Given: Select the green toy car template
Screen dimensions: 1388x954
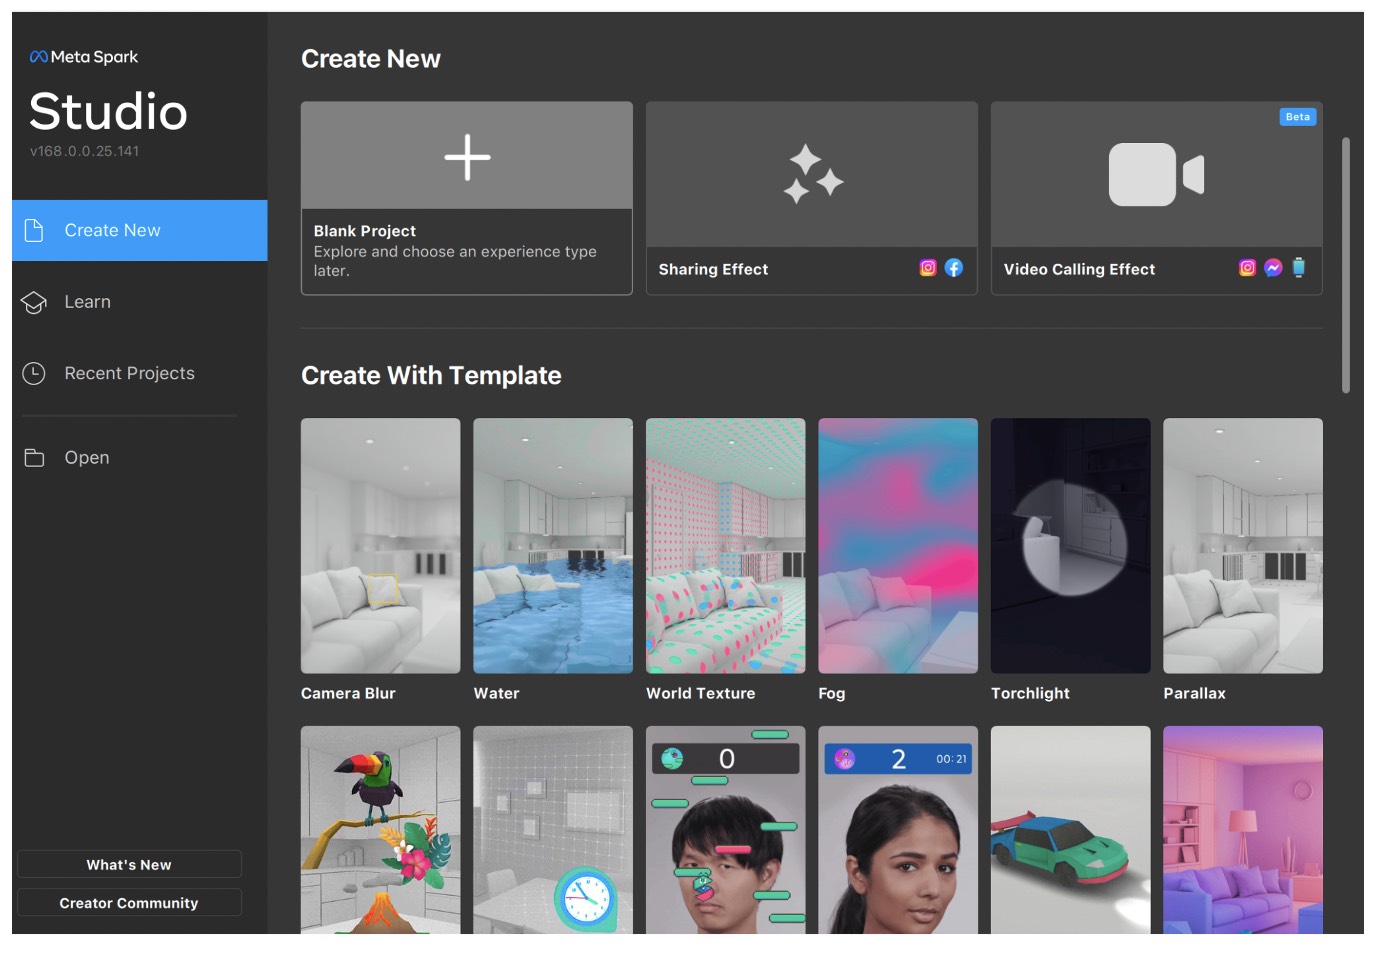Looking at the screenshot, I should pos(1071,830).
